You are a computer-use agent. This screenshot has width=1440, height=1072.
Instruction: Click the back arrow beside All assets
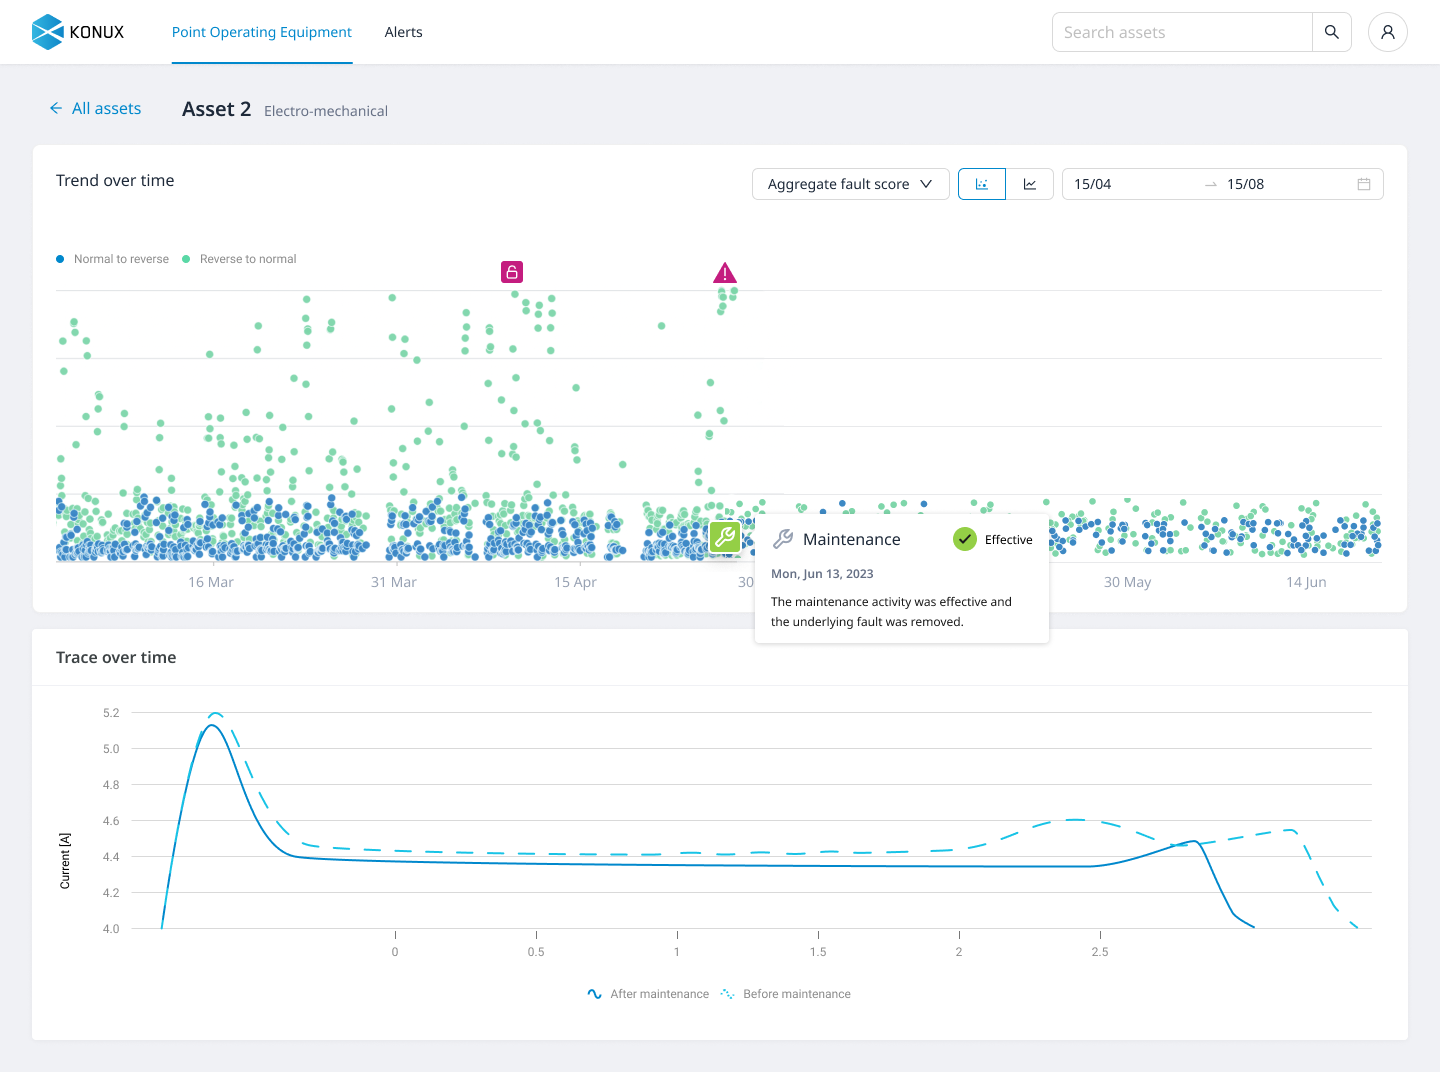(56, 108)
